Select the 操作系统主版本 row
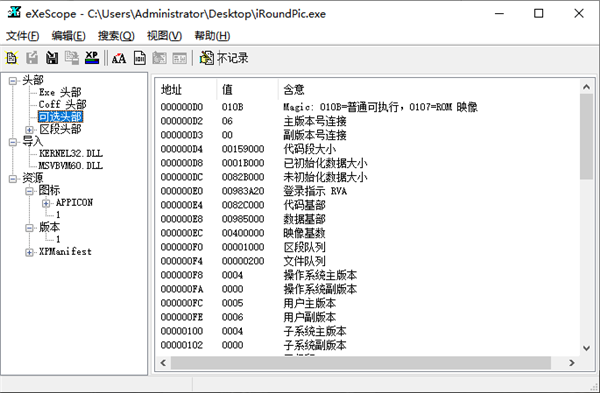 click(x=367, y=275)
